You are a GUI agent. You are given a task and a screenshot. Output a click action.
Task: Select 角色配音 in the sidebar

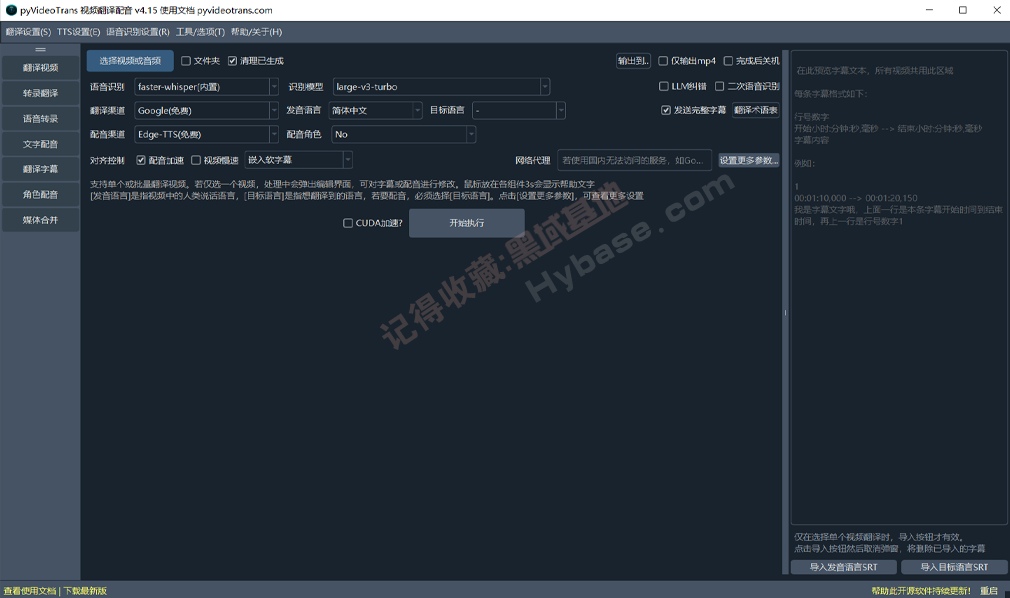point(41,195)
